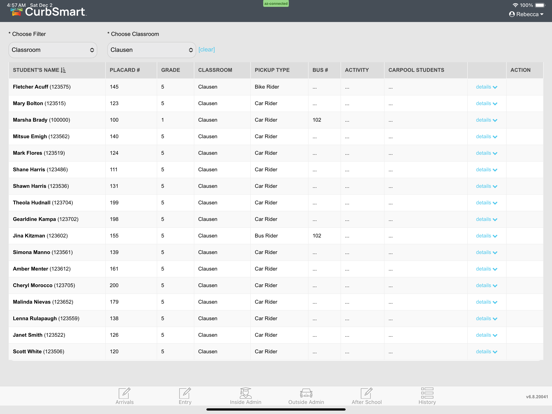Image resolution: width=552 pixels, height=414 pixels.
Task: Select student name Cheryl Morocco
Action: pyautogui.click(x=32, y=286)
